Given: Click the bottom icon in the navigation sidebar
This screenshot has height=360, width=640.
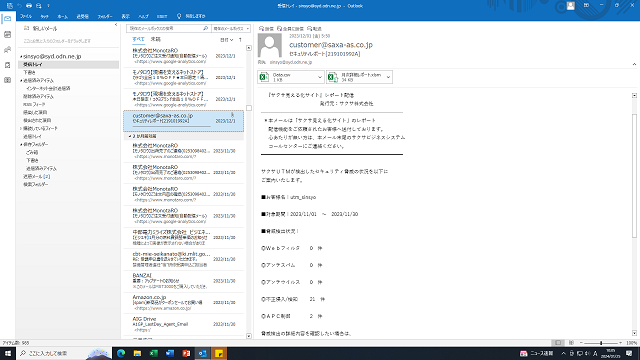Looking at the screenshot, I should (x=7, y=80).
